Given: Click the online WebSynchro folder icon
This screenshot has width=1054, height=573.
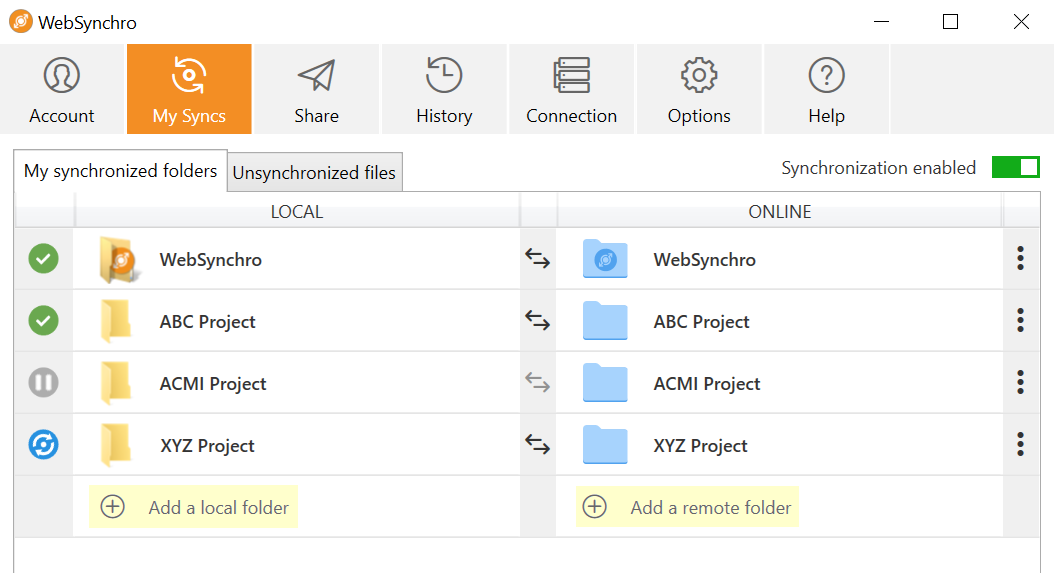Looking at the screenshot, I should click(x=605, y=259).
